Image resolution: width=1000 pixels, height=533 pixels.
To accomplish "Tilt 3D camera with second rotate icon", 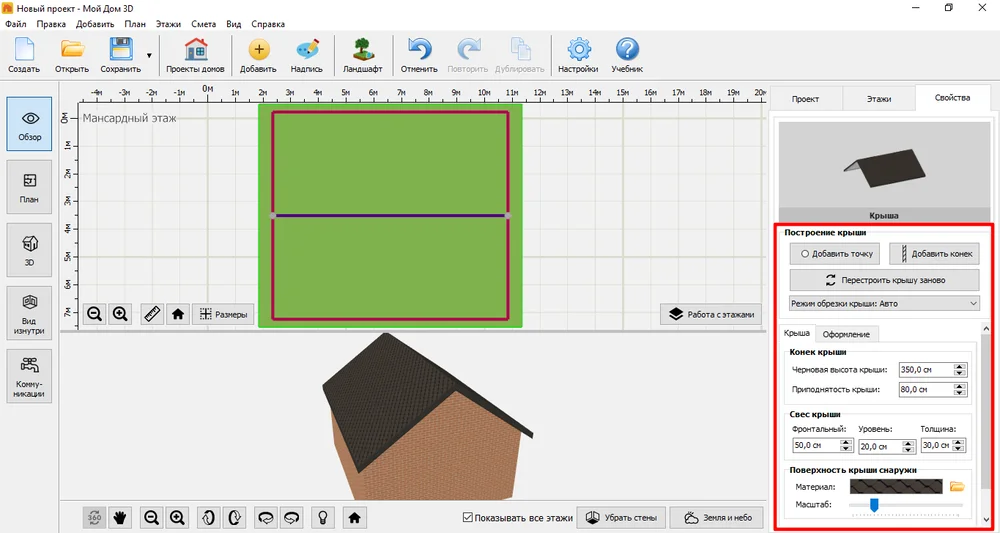I will coord(234,517).
